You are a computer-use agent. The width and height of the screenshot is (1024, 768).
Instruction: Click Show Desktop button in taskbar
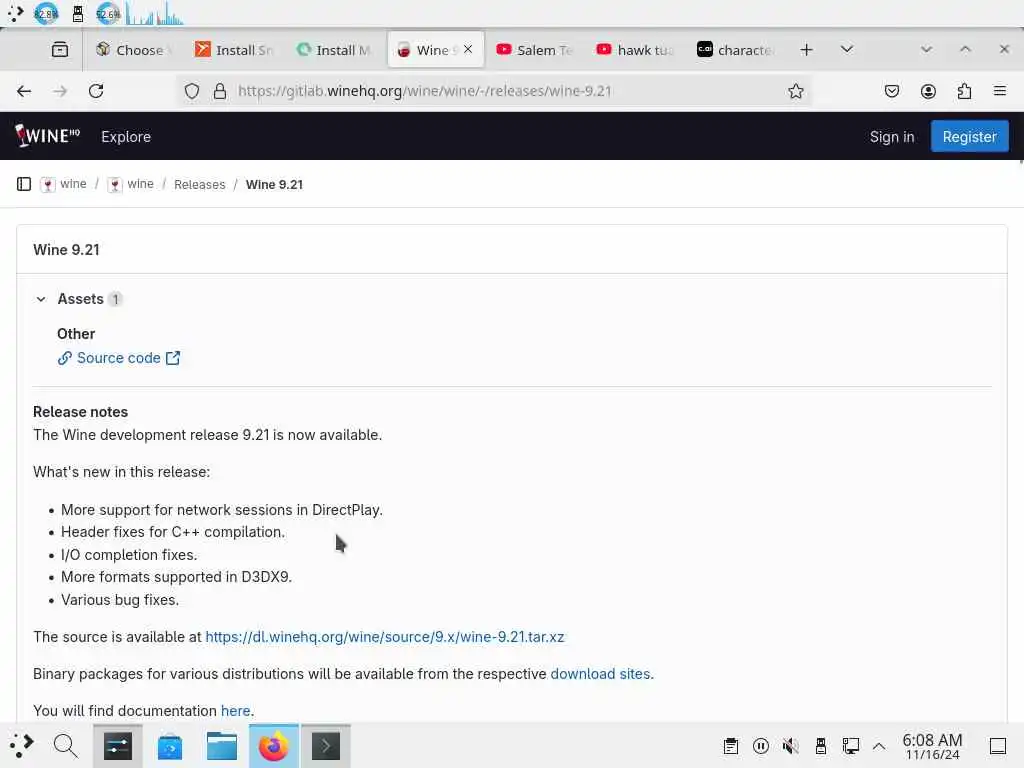(998, 746)
